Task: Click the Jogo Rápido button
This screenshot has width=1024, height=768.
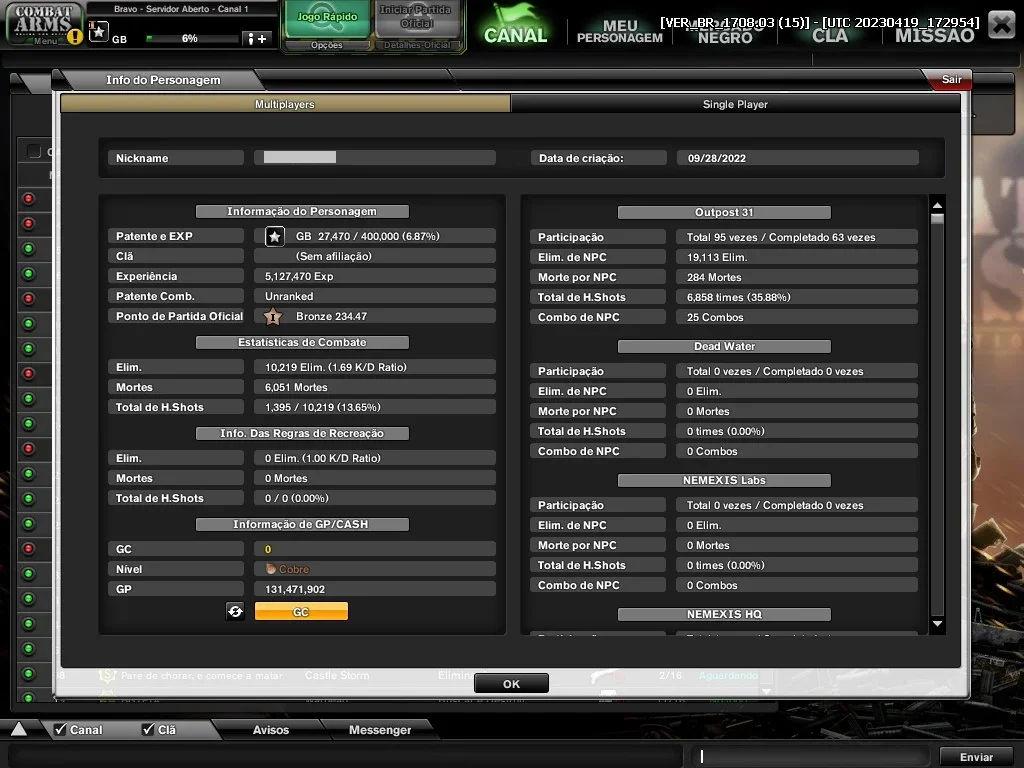Action: coord(327,20)
